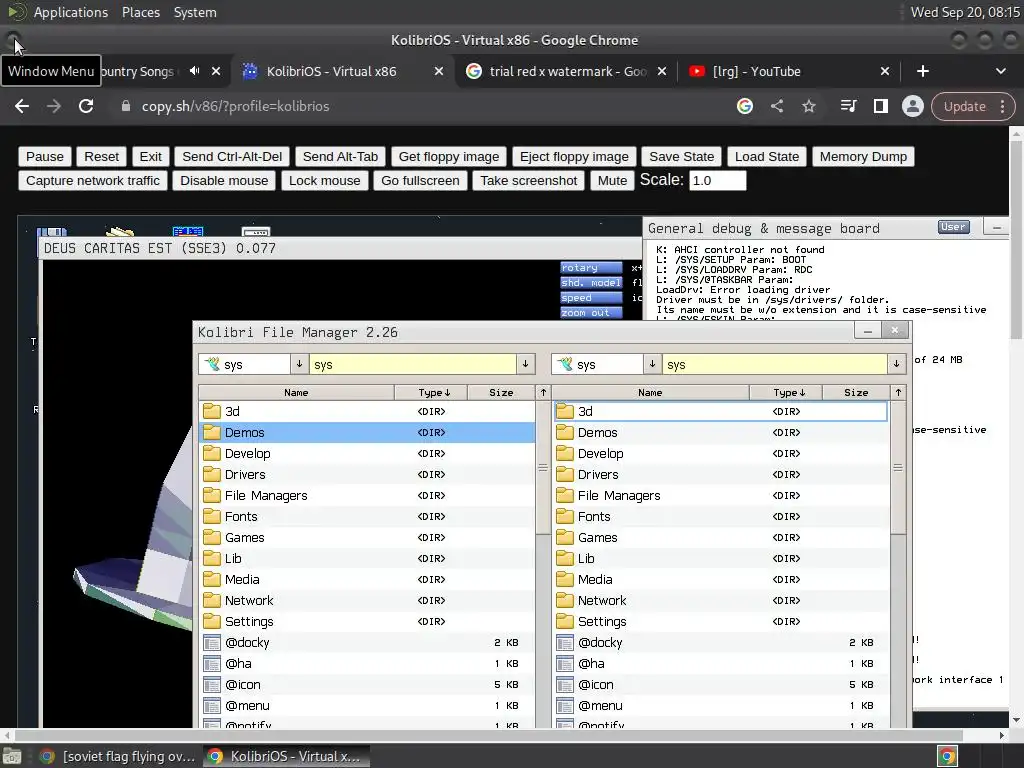Click the Memory Dump button
This screenshot has width=1024, height=768.
[x=863, y=157]
